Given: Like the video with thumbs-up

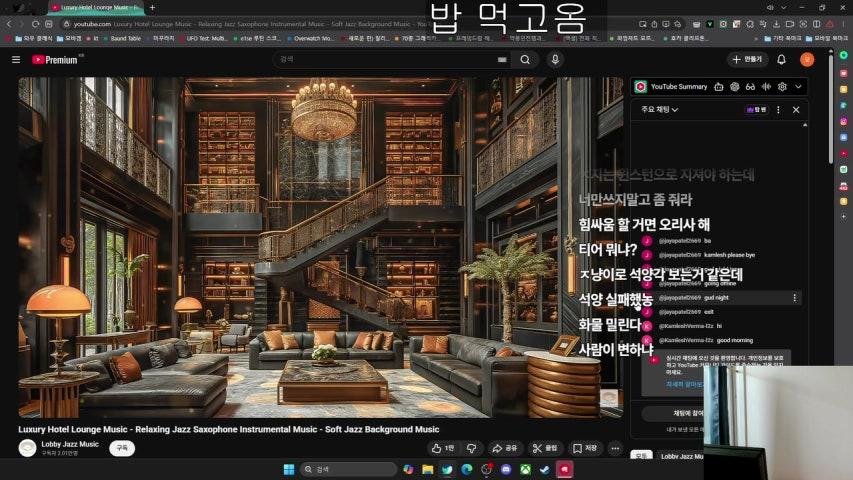Looking at the screenshot, I should coord(442,448).
